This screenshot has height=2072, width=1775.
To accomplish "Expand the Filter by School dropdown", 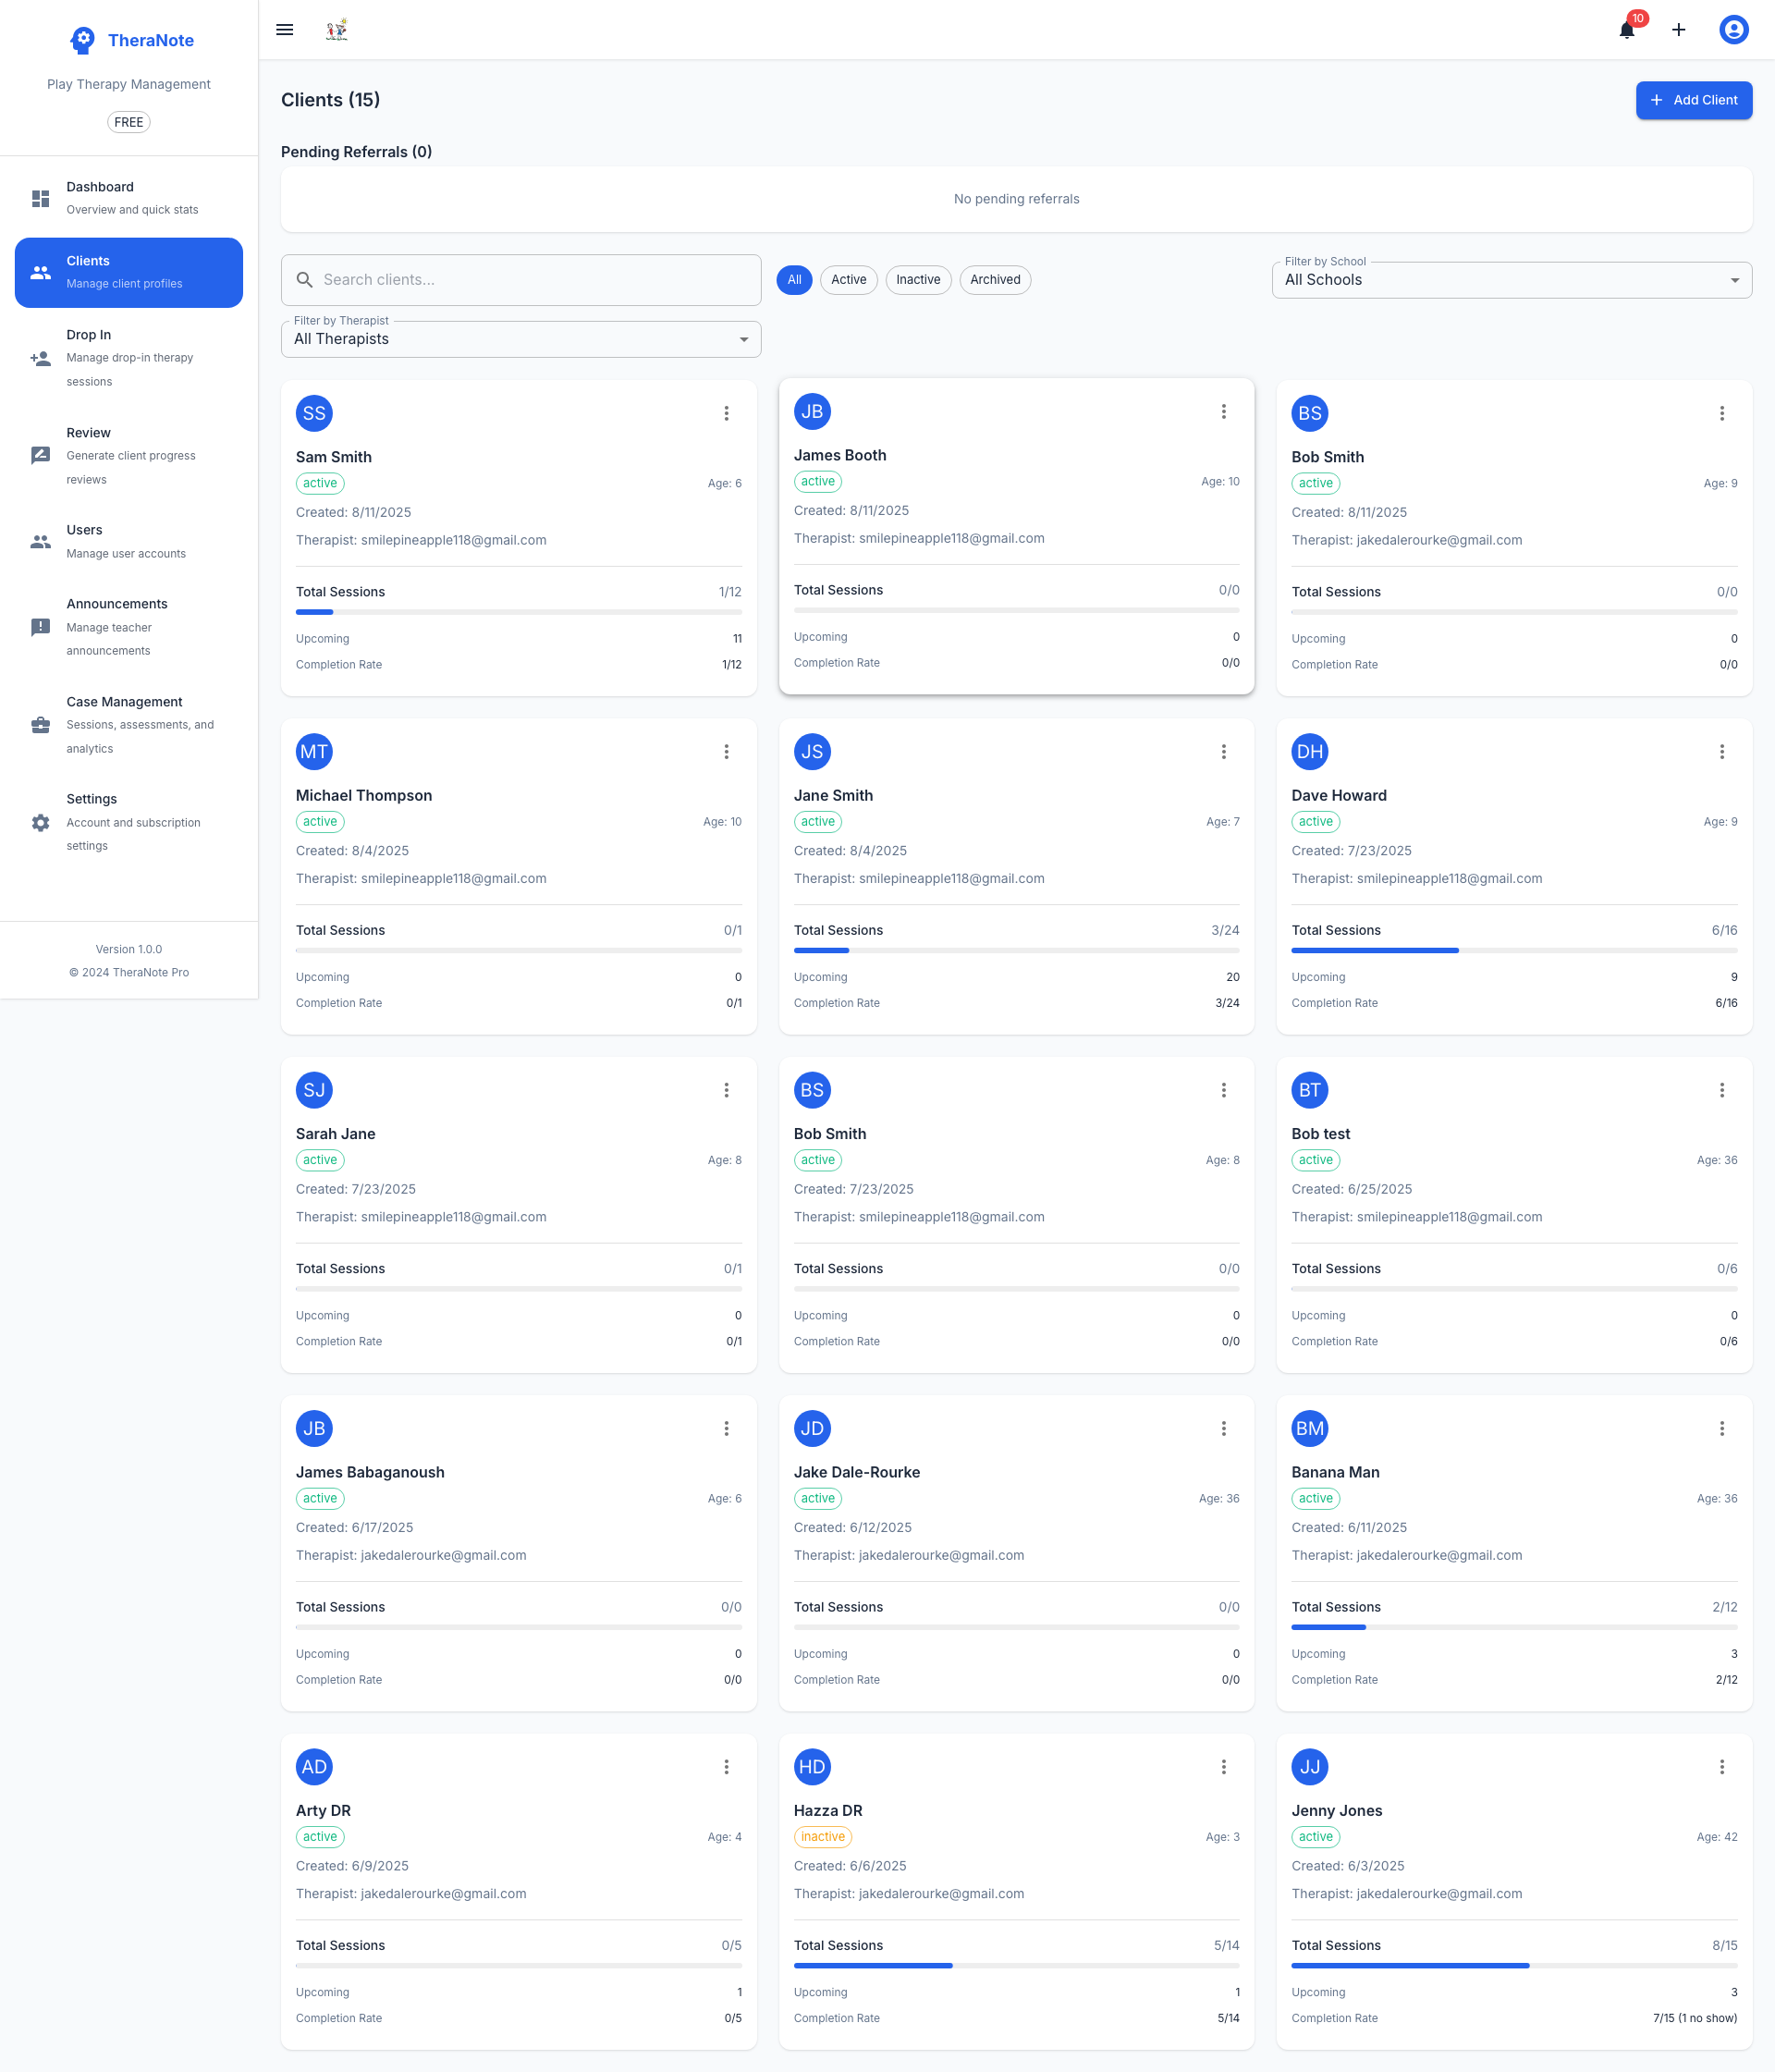I will tap(1511, 280).
